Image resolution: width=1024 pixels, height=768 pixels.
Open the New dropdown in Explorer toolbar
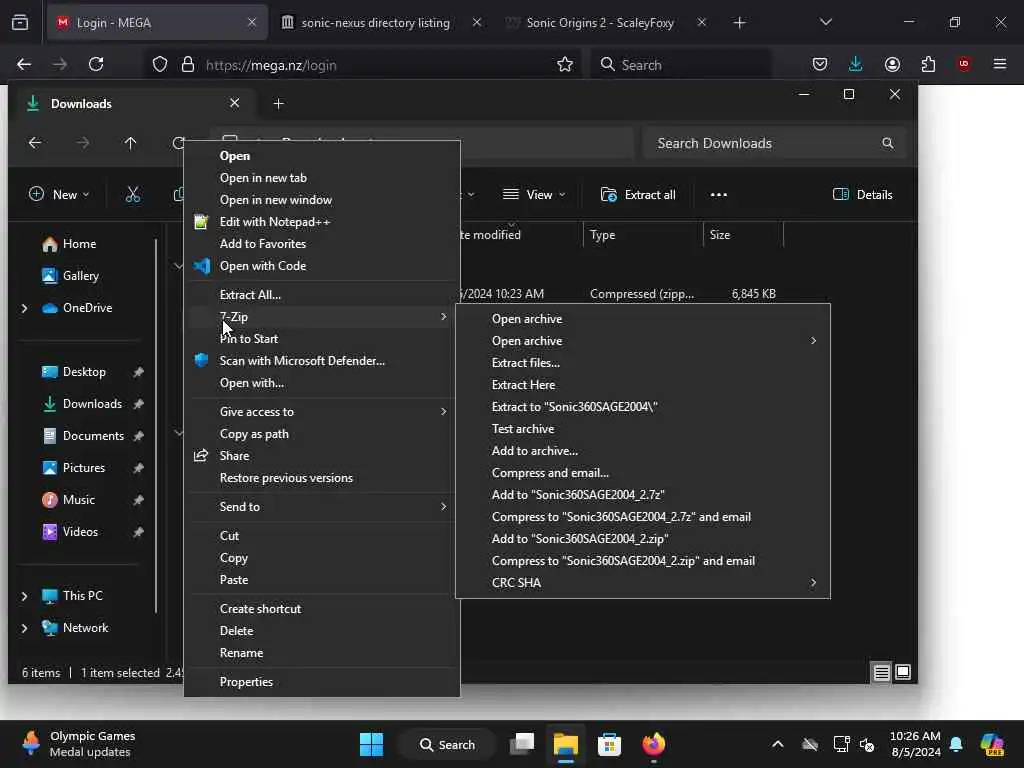59,195
